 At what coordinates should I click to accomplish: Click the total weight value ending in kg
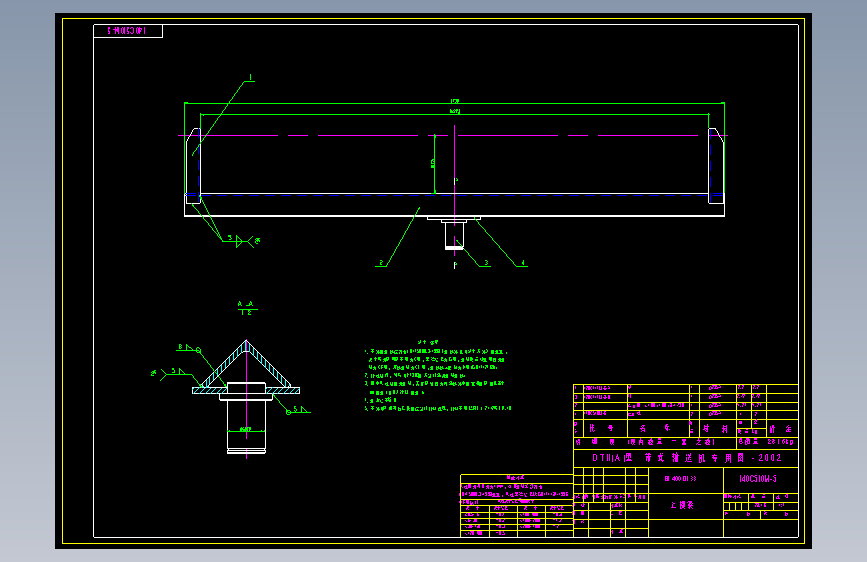(780, 442)
